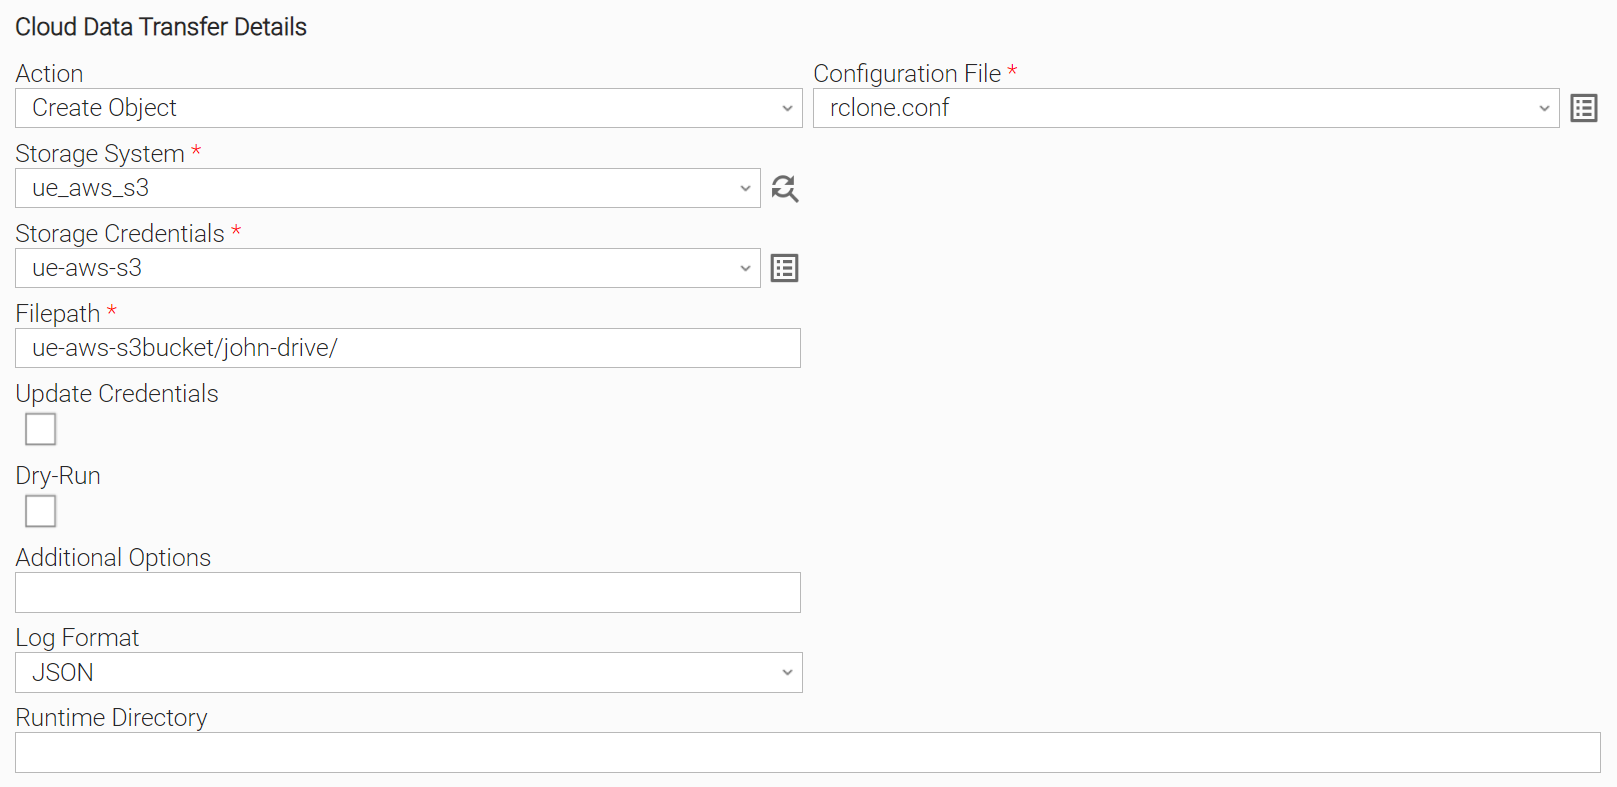
Task: Expand the Configuration File rclone.conf dropdown
Action: pos(1186,108)
